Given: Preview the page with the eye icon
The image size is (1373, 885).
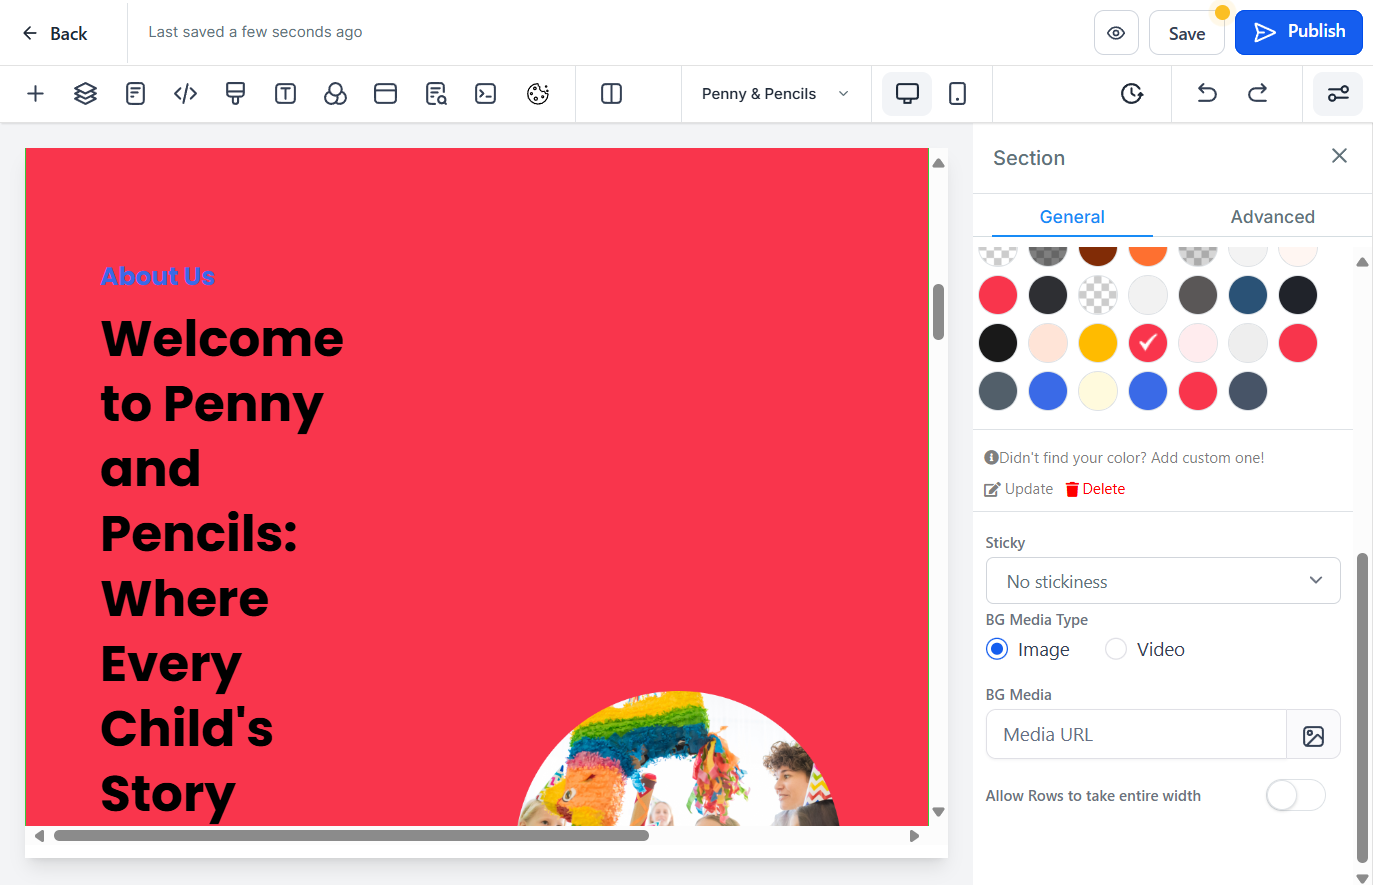Looking at the screenshot, I should [x=1116, y=33].
